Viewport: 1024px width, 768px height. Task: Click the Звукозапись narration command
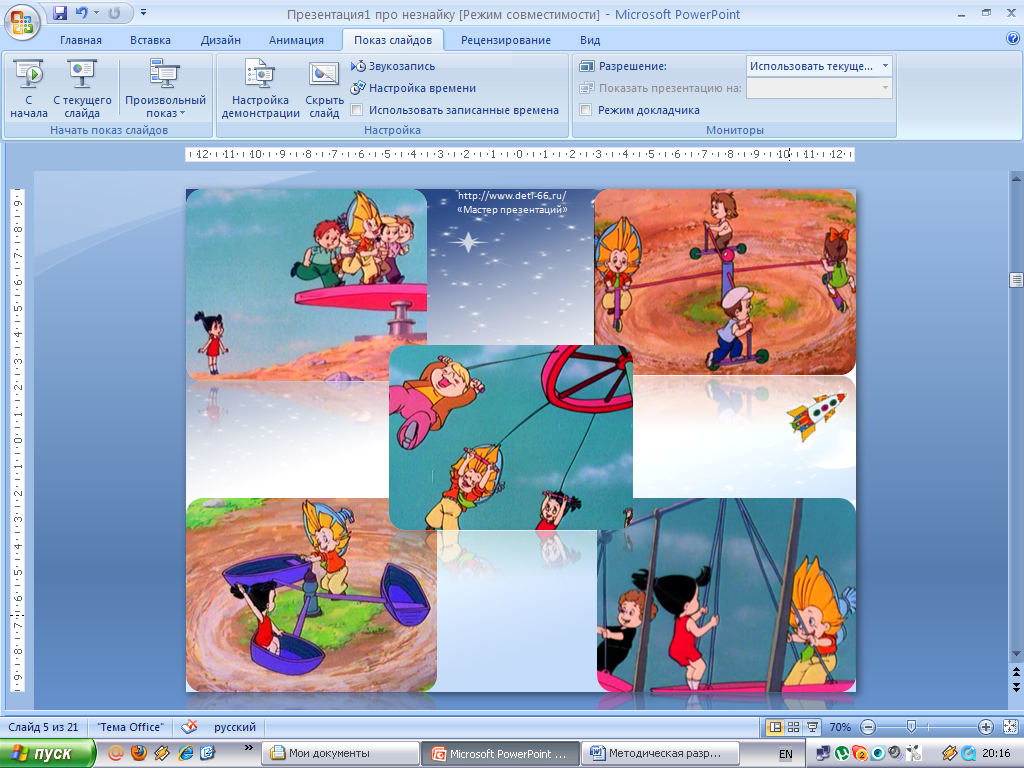point(393,66)
